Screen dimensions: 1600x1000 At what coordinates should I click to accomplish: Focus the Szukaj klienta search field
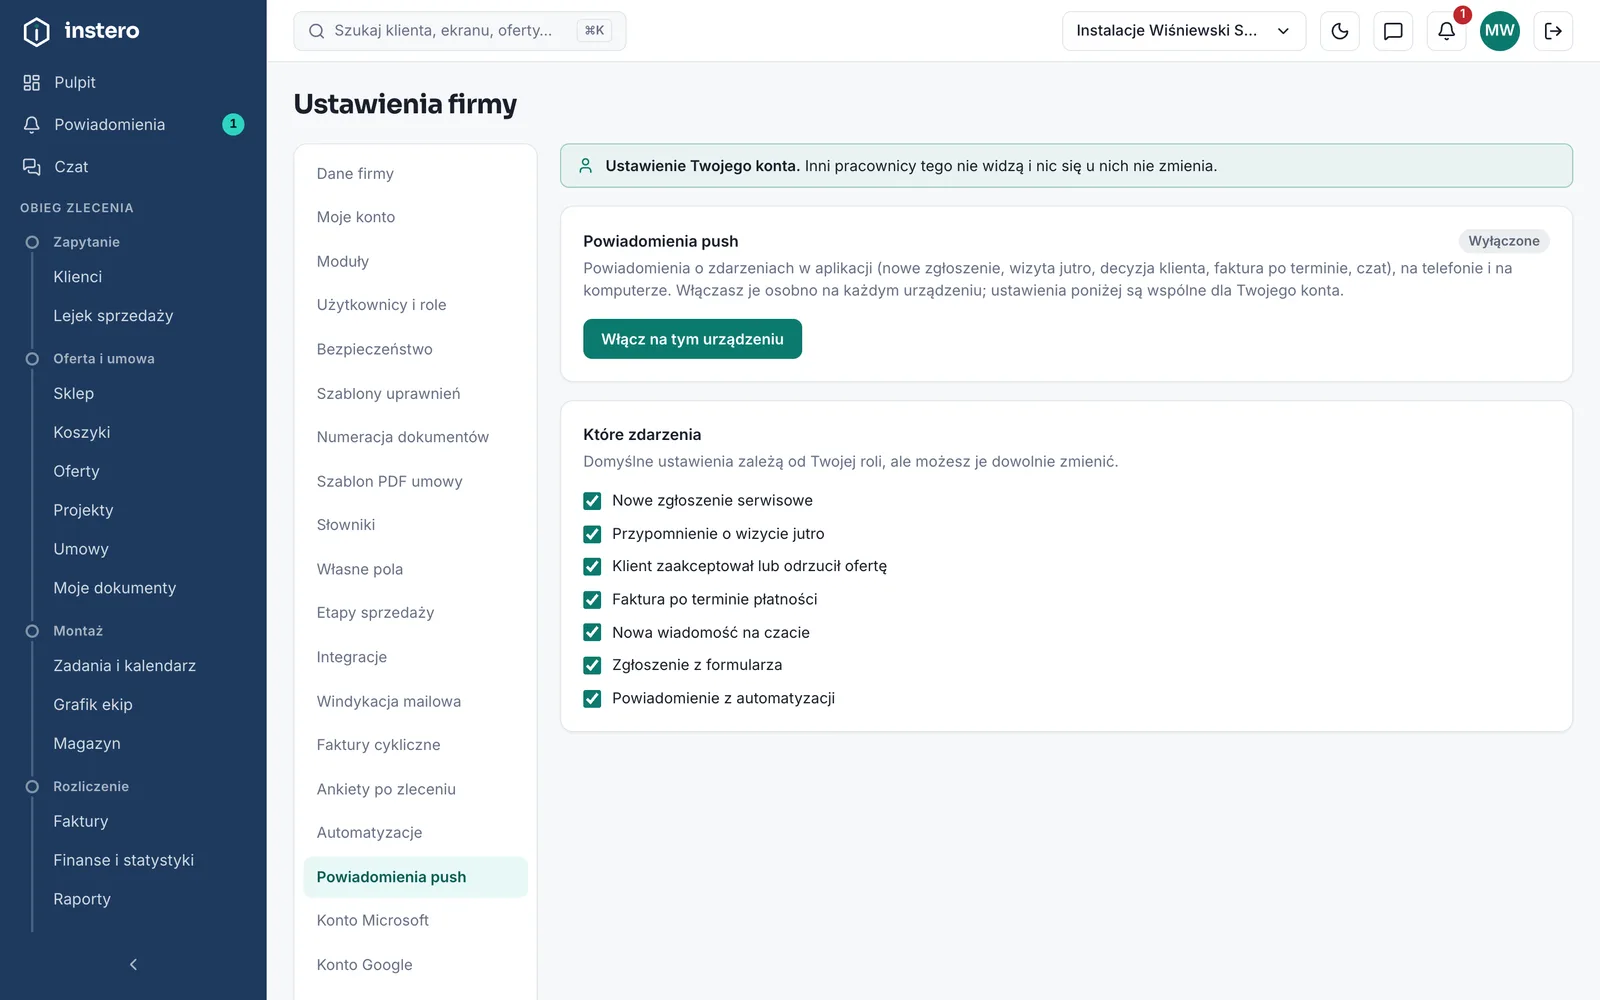click(459, 31)
